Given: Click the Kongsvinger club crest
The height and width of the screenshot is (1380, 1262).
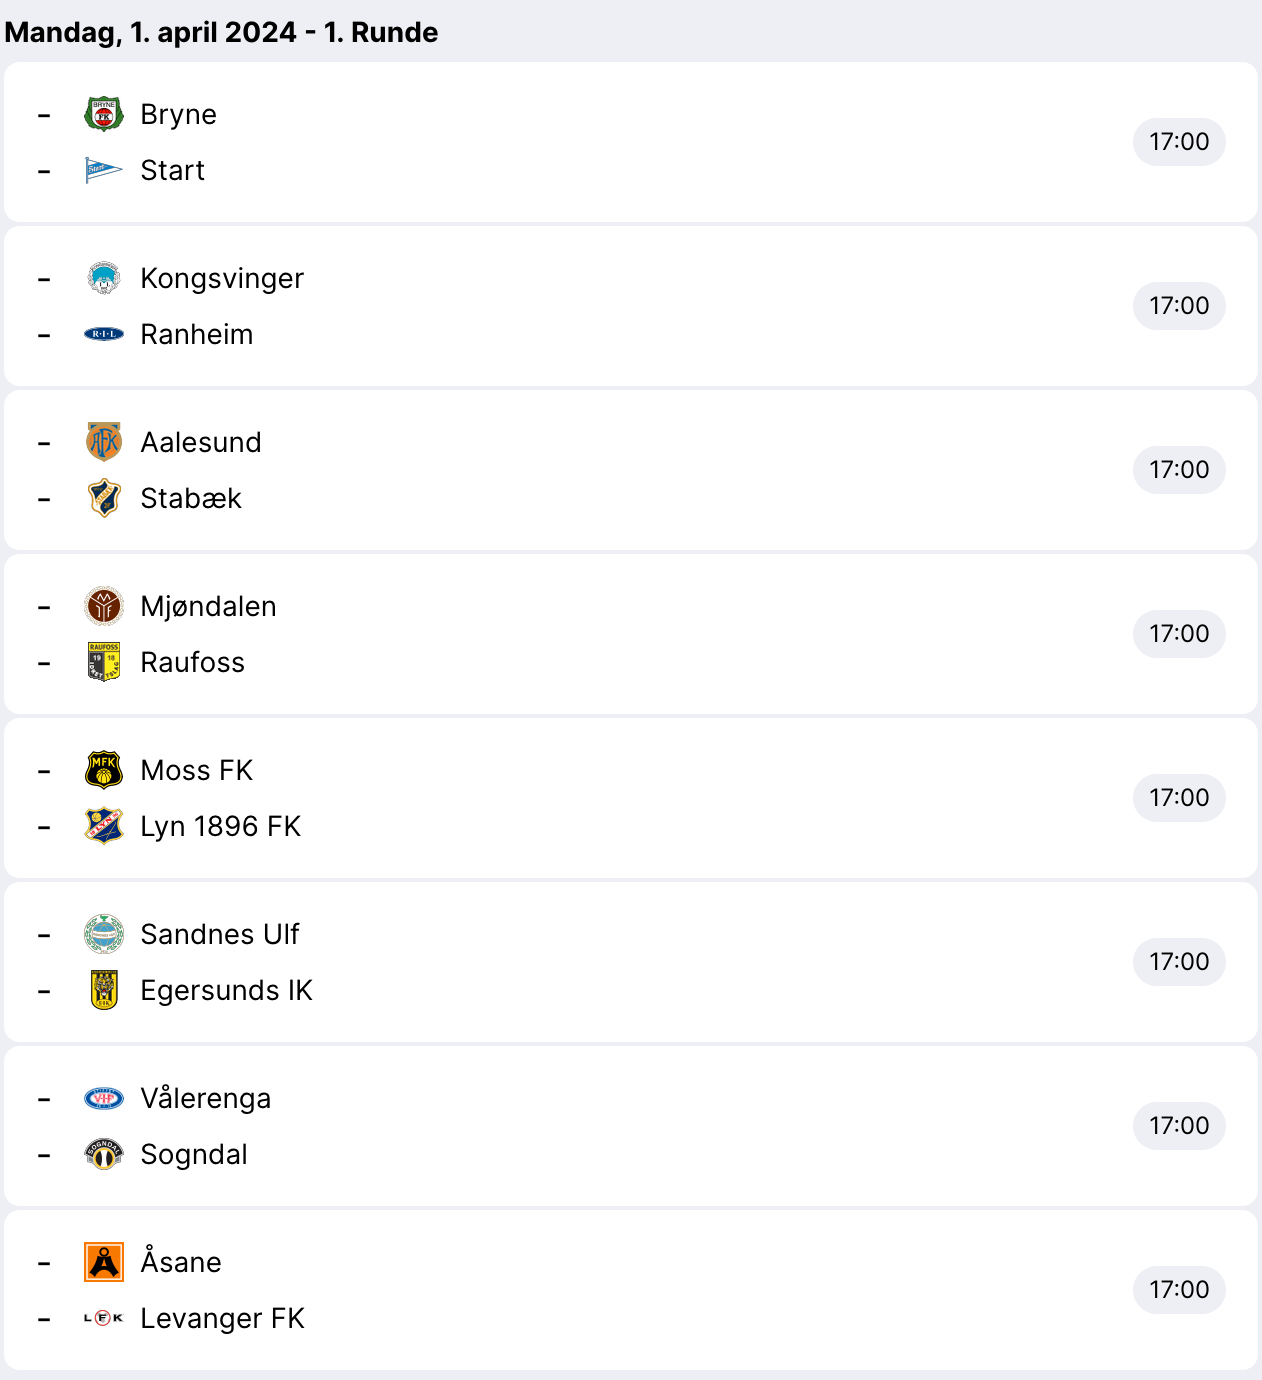Looking at the screenshot, I should click(x=104, y=278).
